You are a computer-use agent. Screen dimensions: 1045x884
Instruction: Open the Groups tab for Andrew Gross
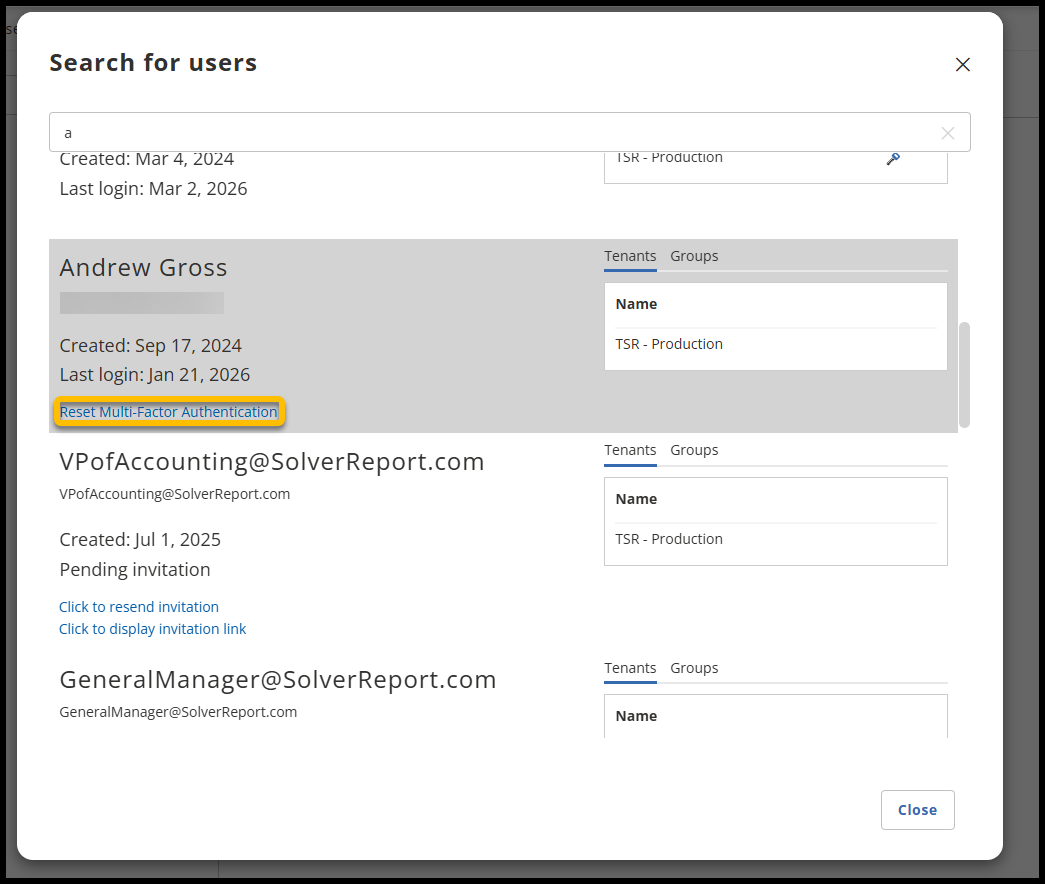(x=694, y=256)
